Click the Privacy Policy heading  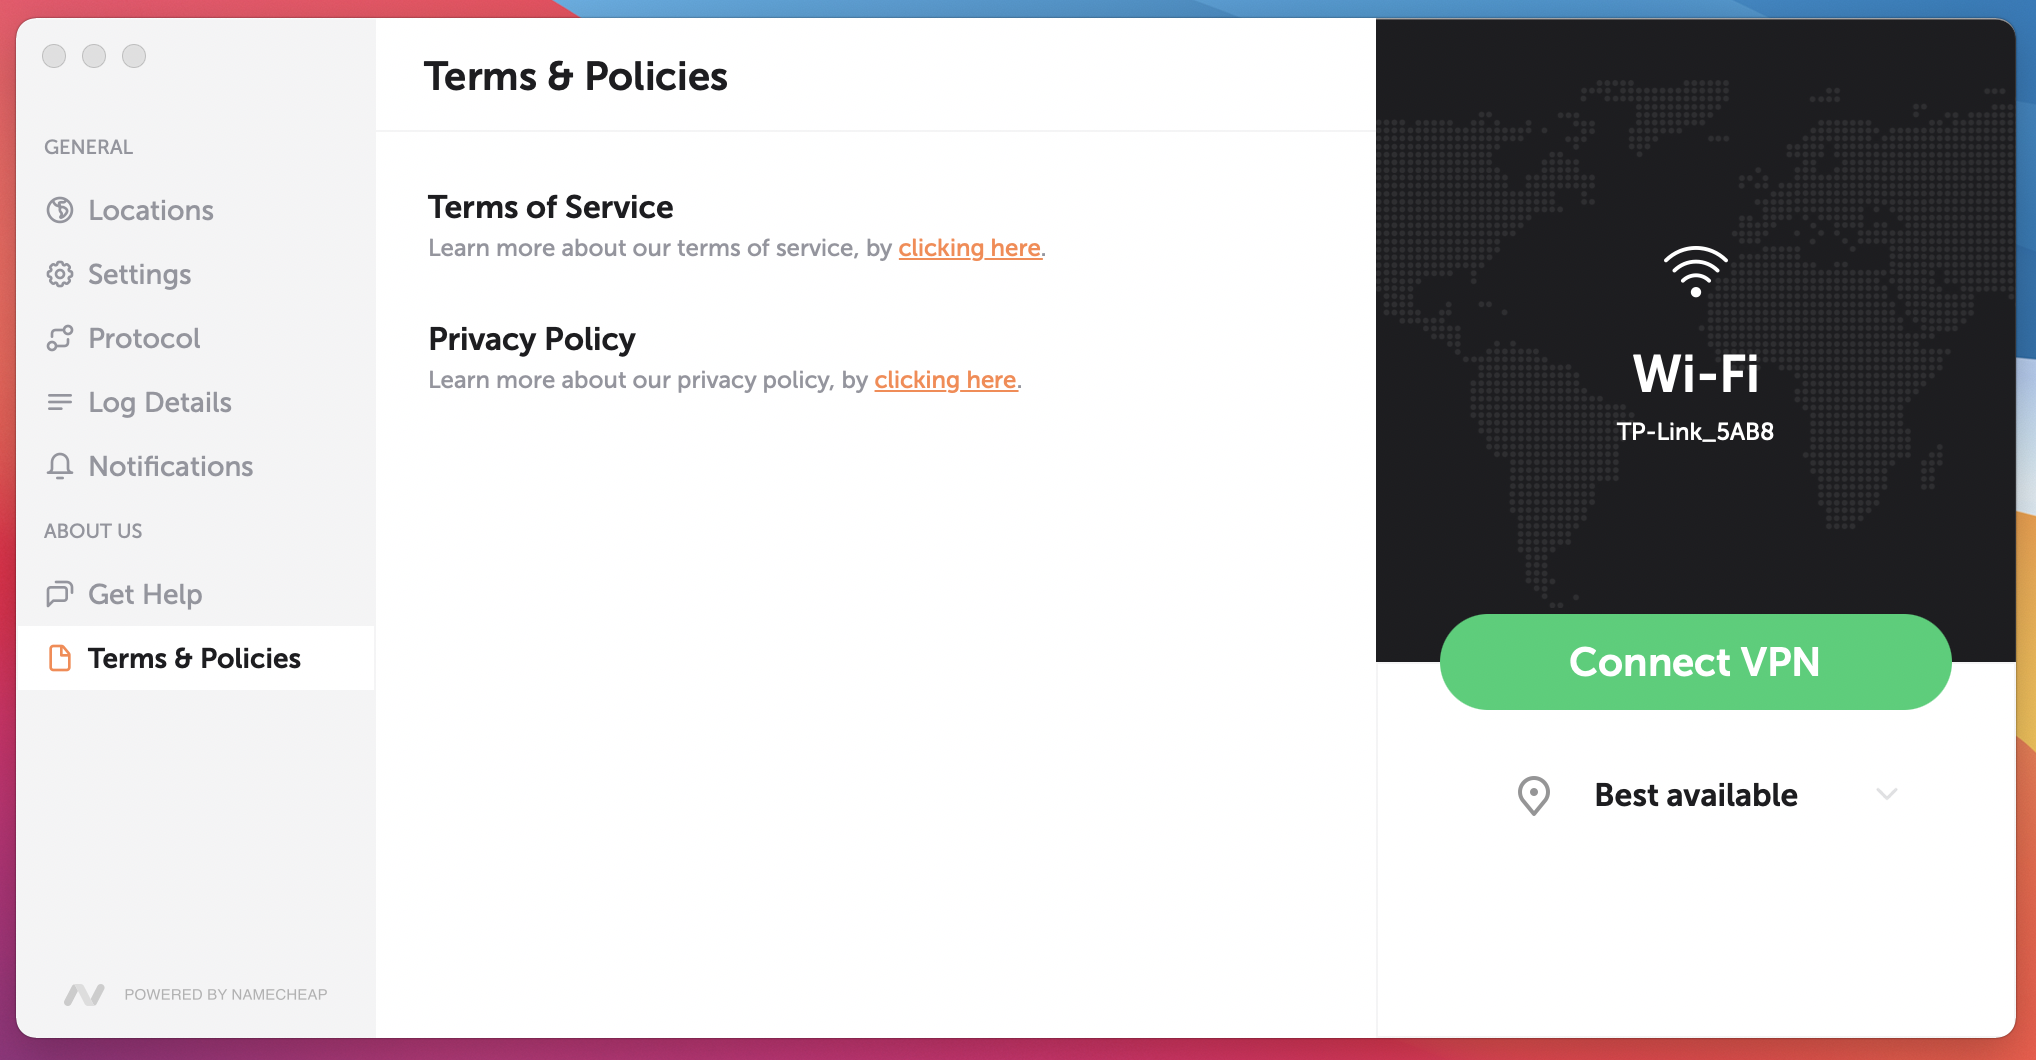tap(532, 339)
